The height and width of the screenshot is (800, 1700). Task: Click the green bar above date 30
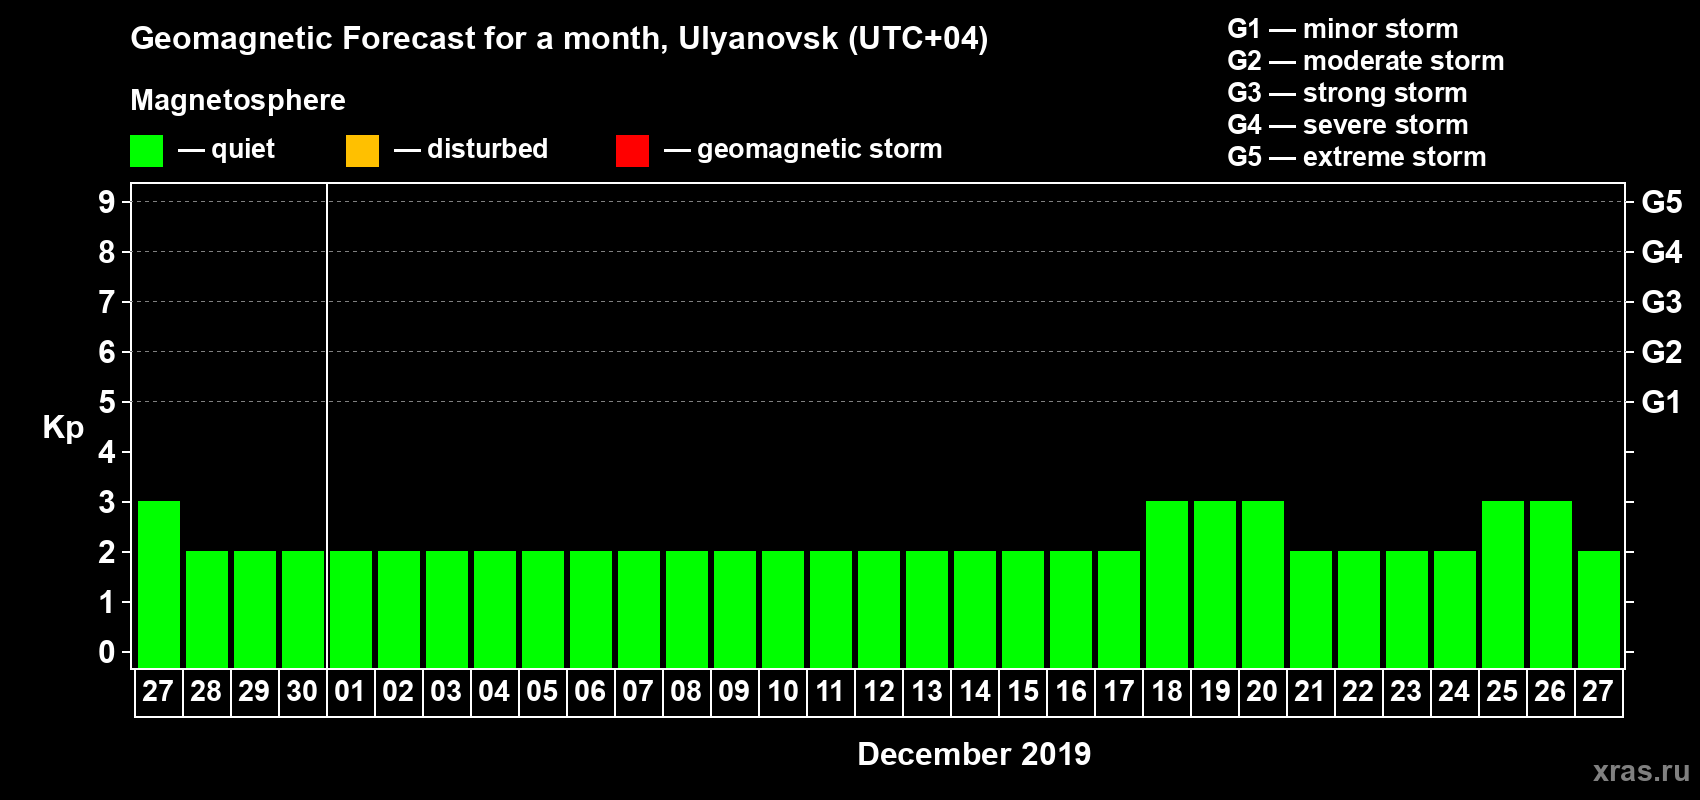click(x=303, y=609)
